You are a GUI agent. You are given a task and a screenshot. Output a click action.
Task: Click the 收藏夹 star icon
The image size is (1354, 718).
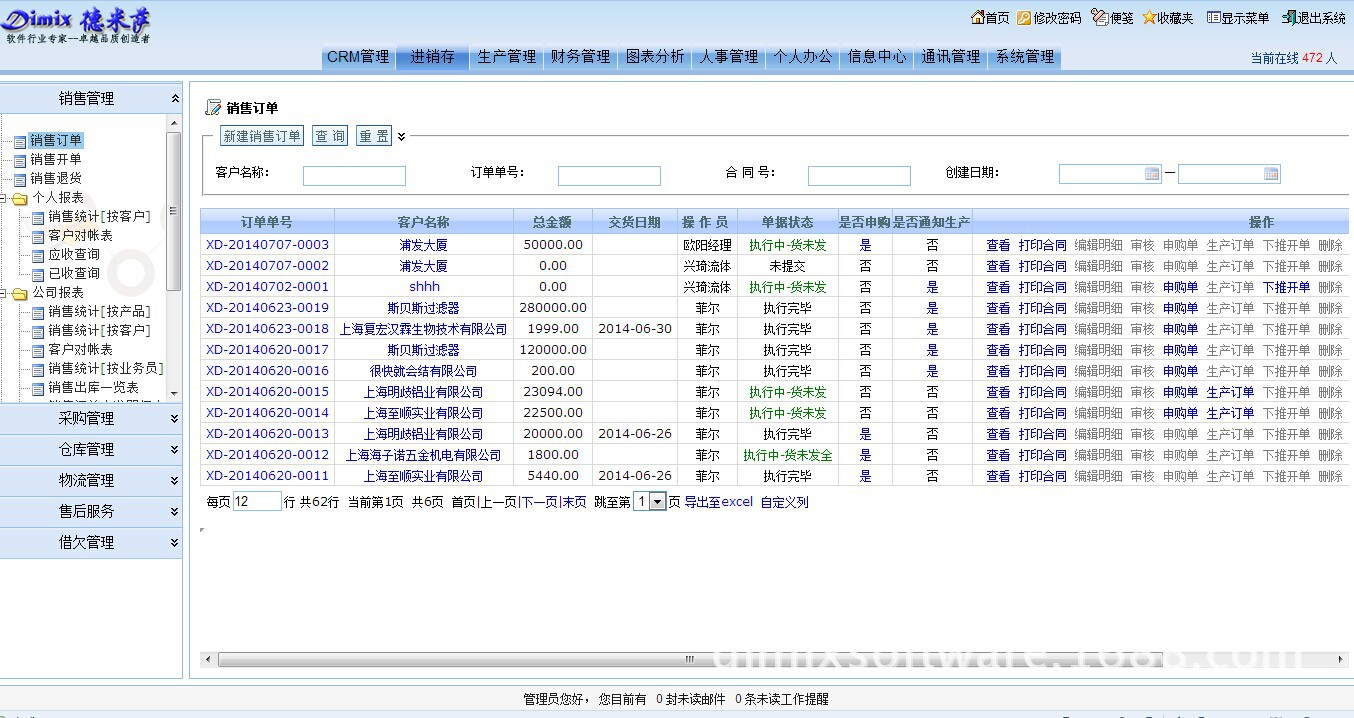click(x=1149, y=18)
